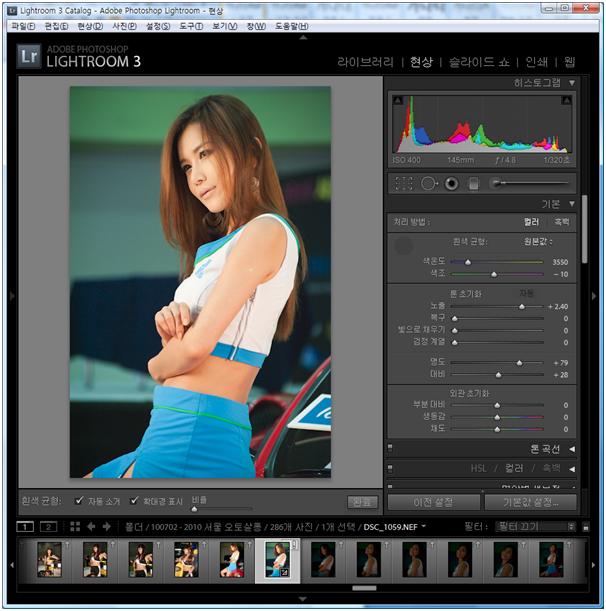Collapse the 히스토그램 panel
This screenshot has height=611, width=606.
coord(572,83)
